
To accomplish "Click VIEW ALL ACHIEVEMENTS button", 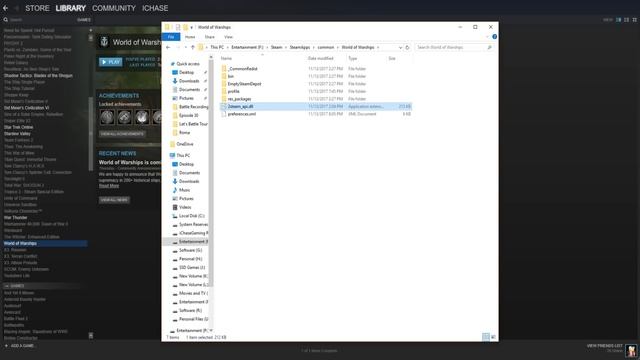I will click(x=122, y=134).
